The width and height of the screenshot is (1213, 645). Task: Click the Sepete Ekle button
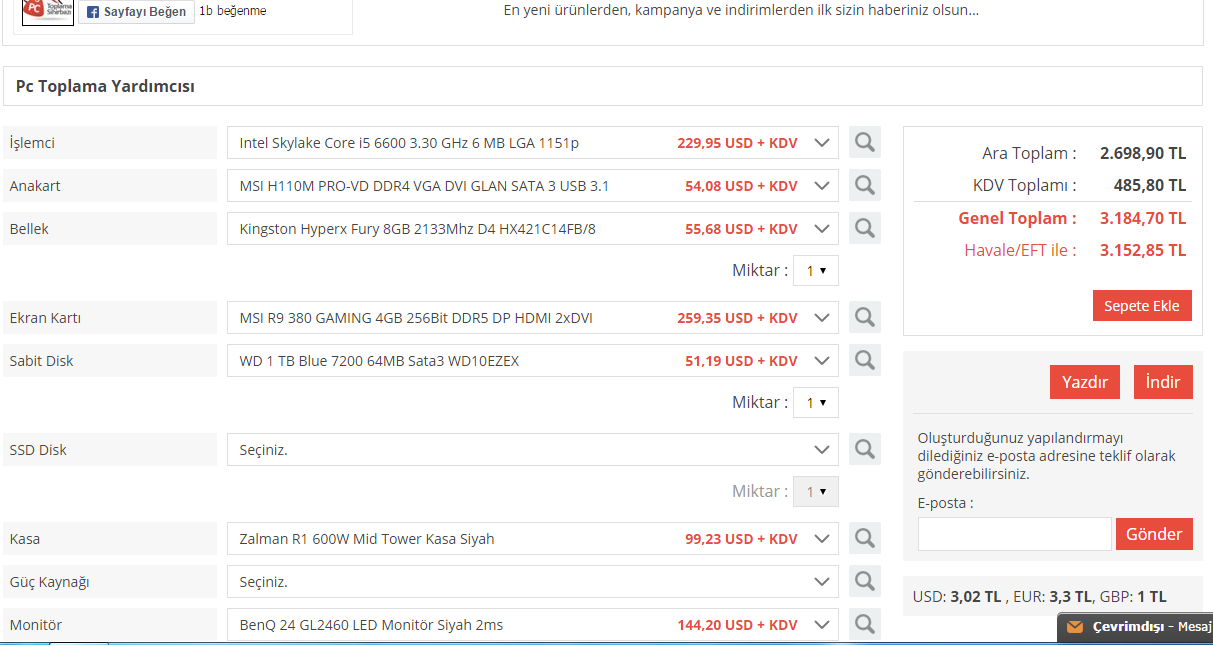pyautogui.click(x=1142, y=306)
